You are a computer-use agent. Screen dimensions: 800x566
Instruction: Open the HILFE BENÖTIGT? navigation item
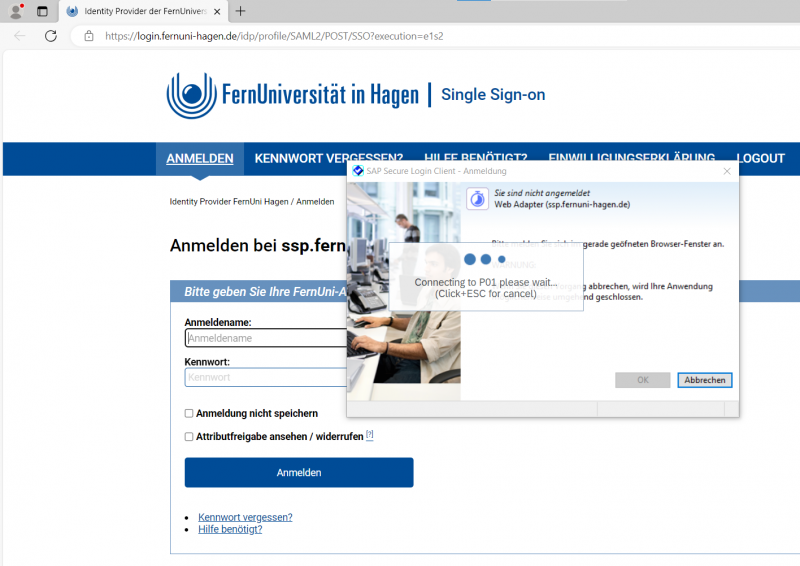pos(476,156)
